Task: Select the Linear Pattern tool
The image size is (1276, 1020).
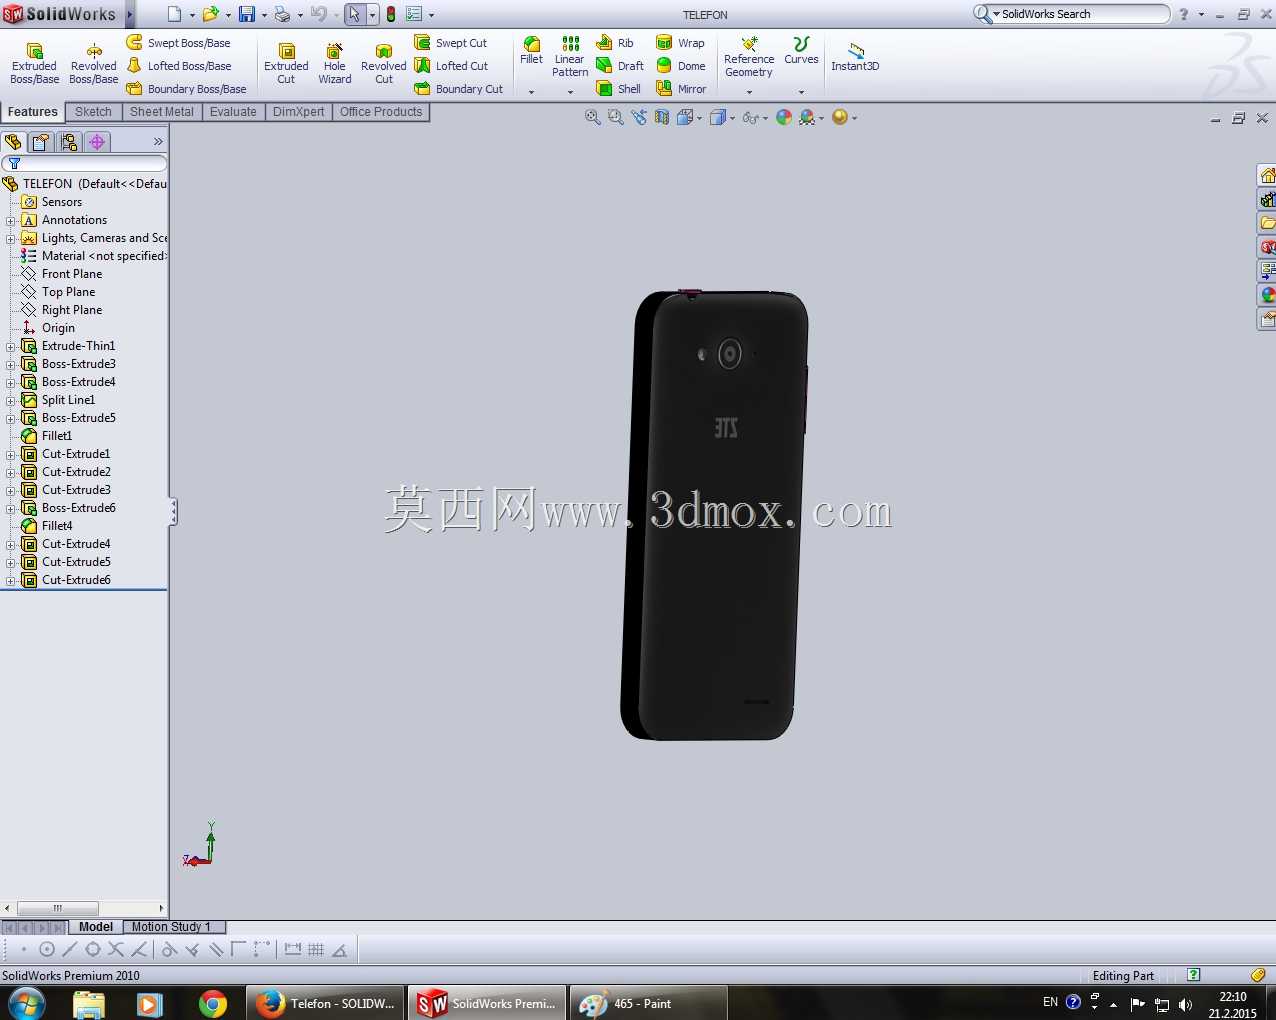Action: tap(570, 56)
